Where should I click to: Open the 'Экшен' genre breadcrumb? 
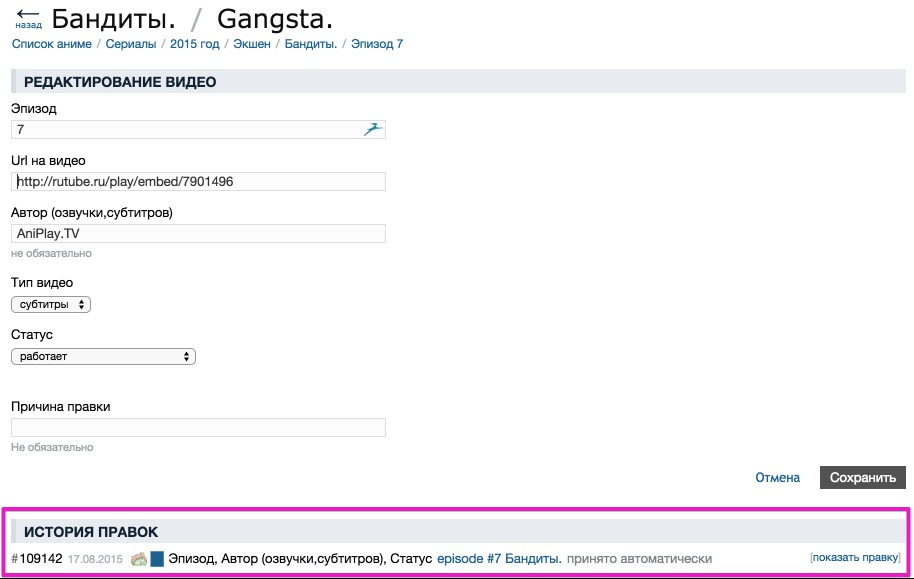tap(253, 44)
